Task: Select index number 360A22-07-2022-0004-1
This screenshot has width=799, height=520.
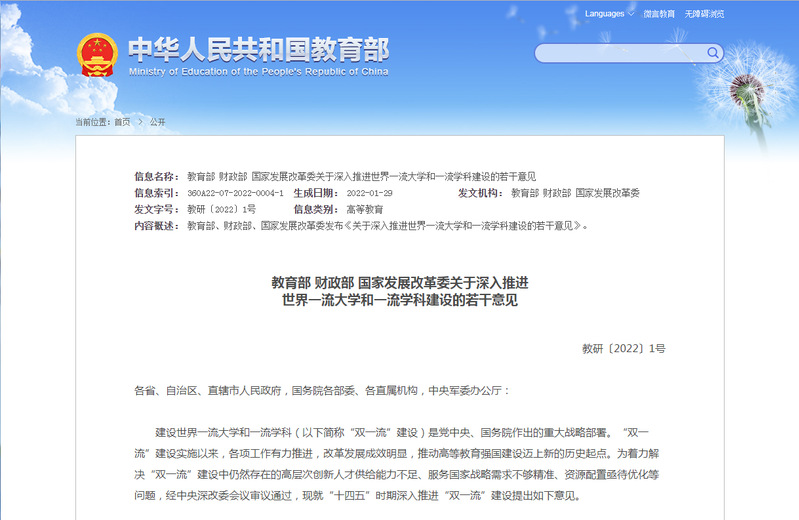Action: tap(235, 193)
